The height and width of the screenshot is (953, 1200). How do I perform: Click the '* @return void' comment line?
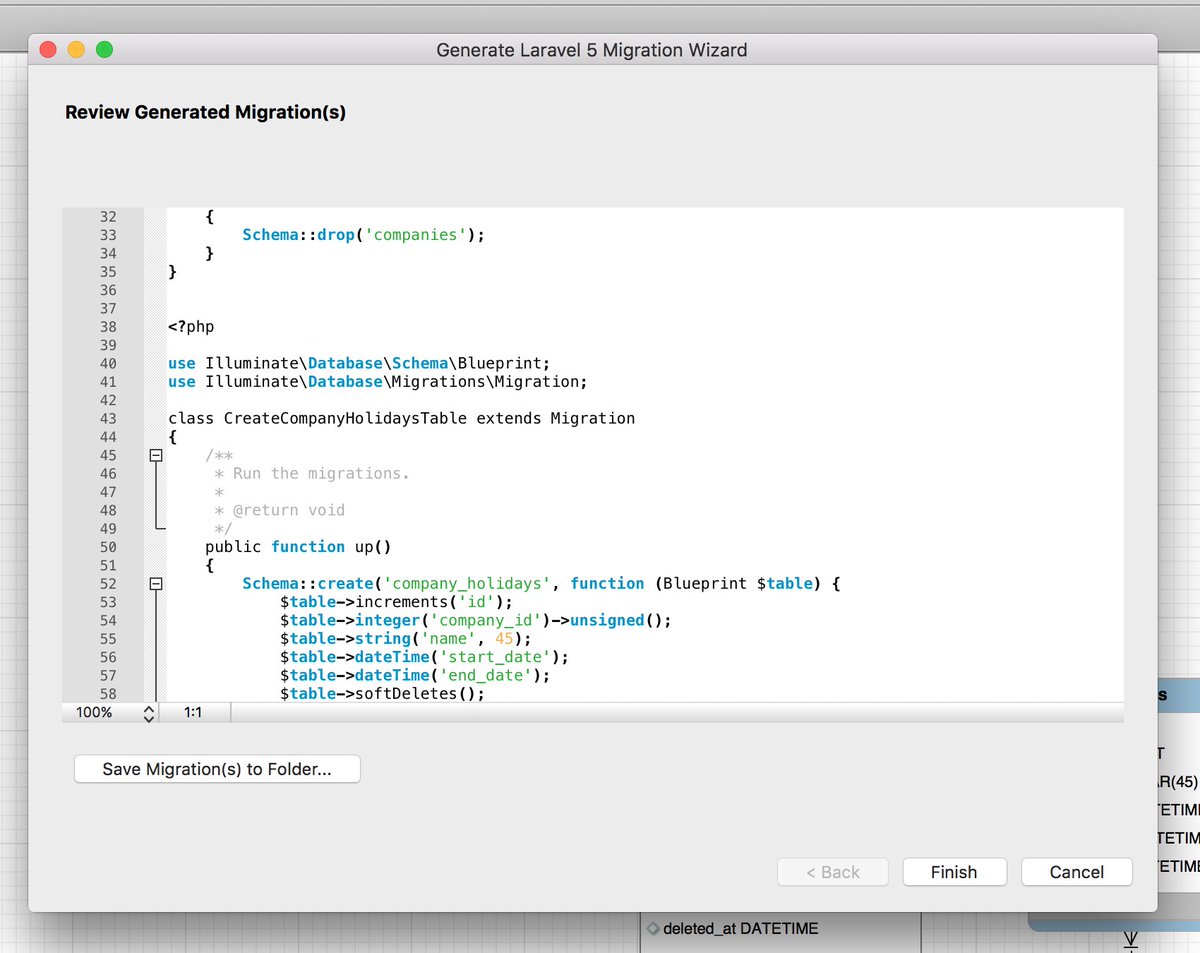click(x=280, y=510)
